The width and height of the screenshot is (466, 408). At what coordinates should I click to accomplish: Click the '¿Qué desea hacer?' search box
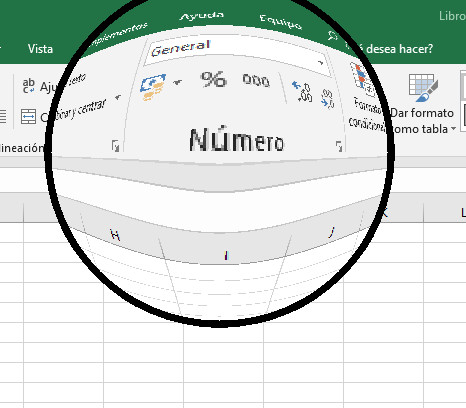tap(392, 49)
